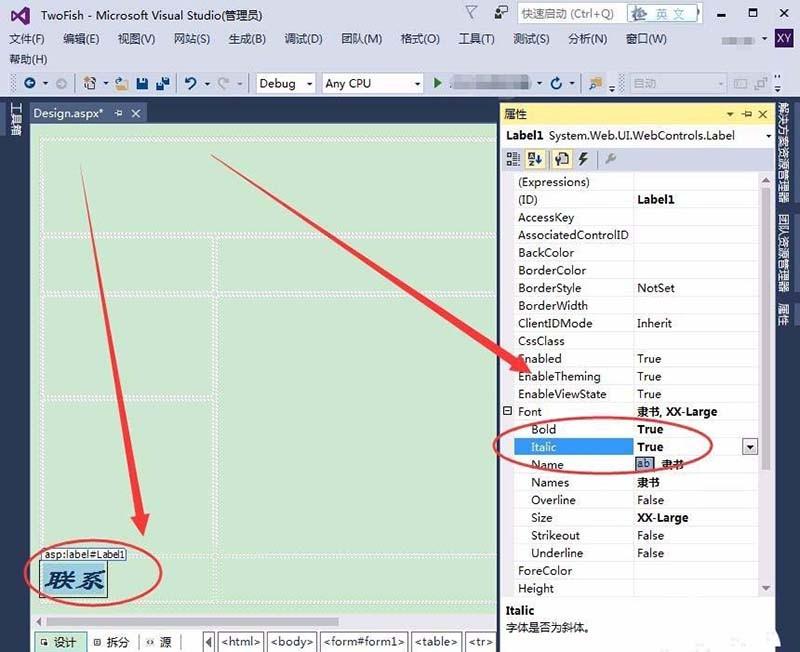The height and width of the screenshot is (652, 800).
Task: Open the 格式 menu
Action: click(423, 38)
